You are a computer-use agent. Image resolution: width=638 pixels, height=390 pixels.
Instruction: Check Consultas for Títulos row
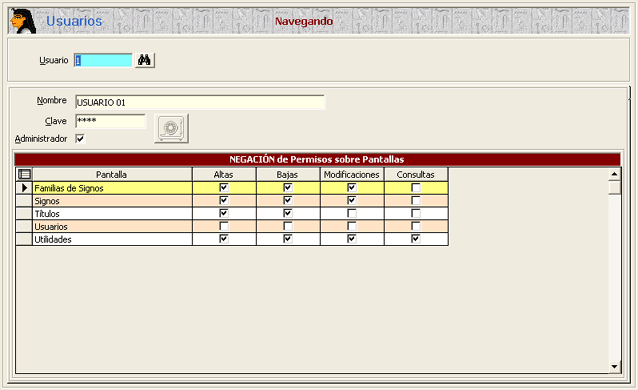[x=416, y=213]
